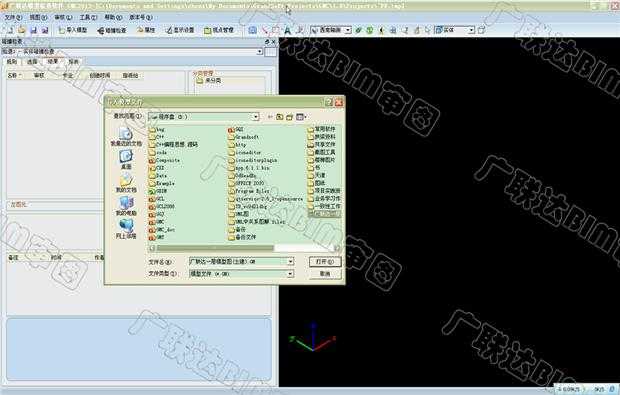The height and width of the screenshot is (395, 620).
Task: Click the window-grid icon in toolbar
Action: [393, 30]
